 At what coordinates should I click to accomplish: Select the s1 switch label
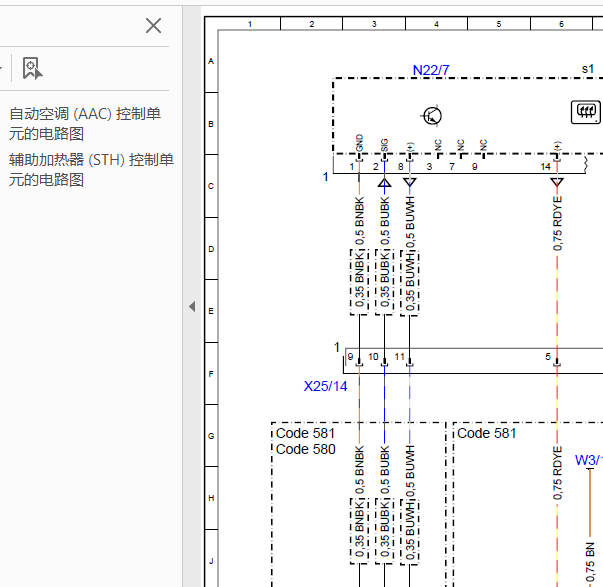pyautogui.click(x=588, y=69)
